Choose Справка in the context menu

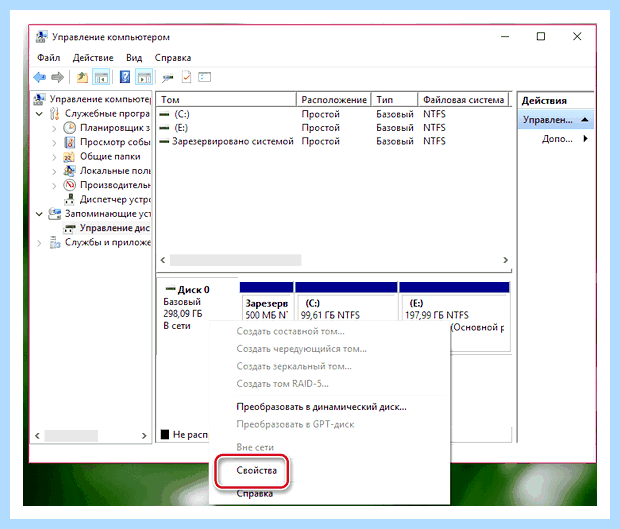click(255, 493)
